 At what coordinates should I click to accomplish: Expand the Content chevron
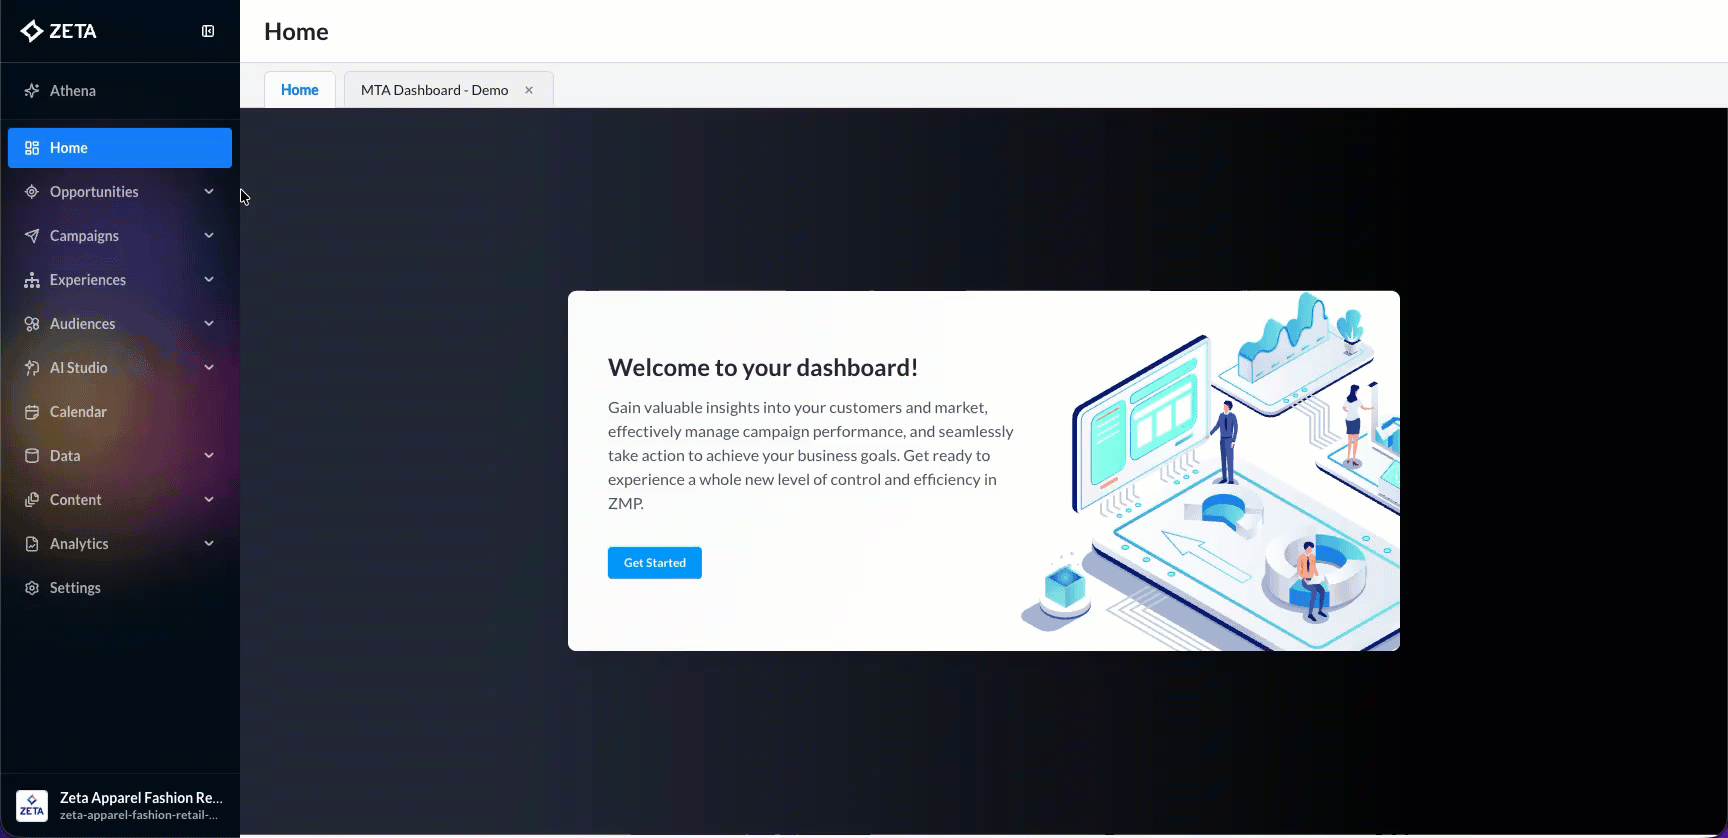tap(209, 500)
